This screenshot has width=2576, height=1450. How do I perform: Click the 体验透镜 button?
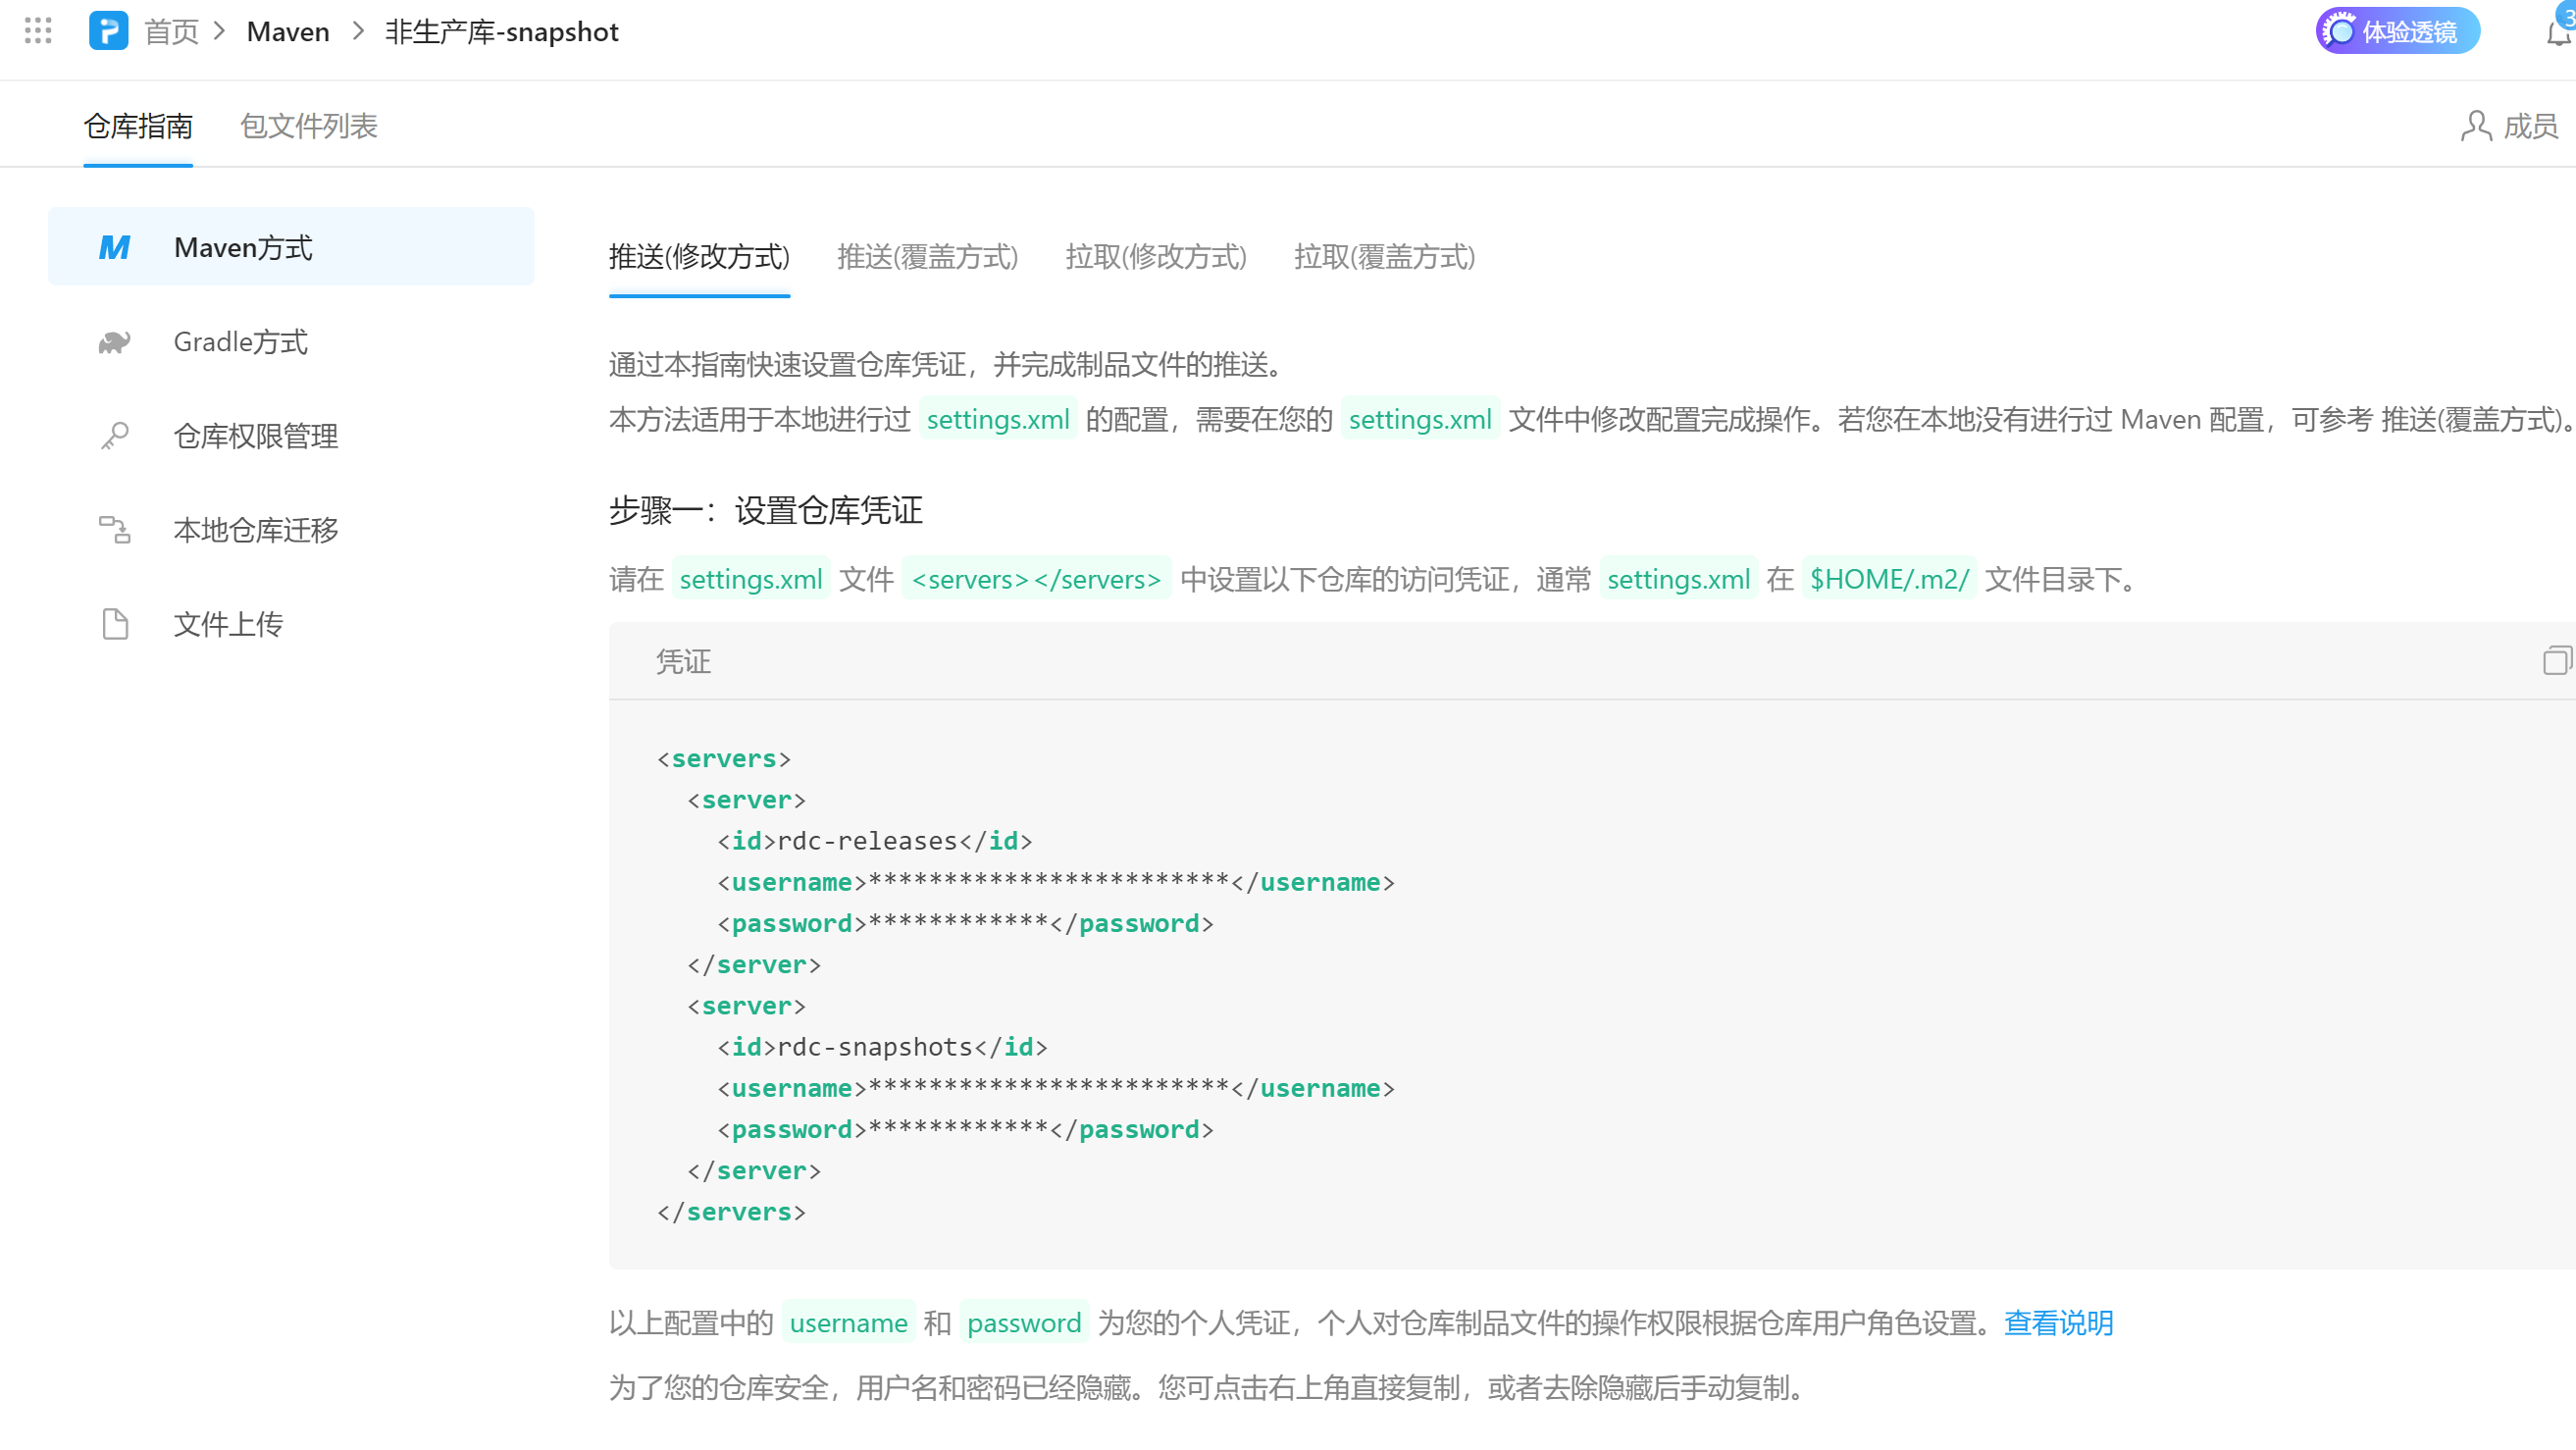(2397, 31)
